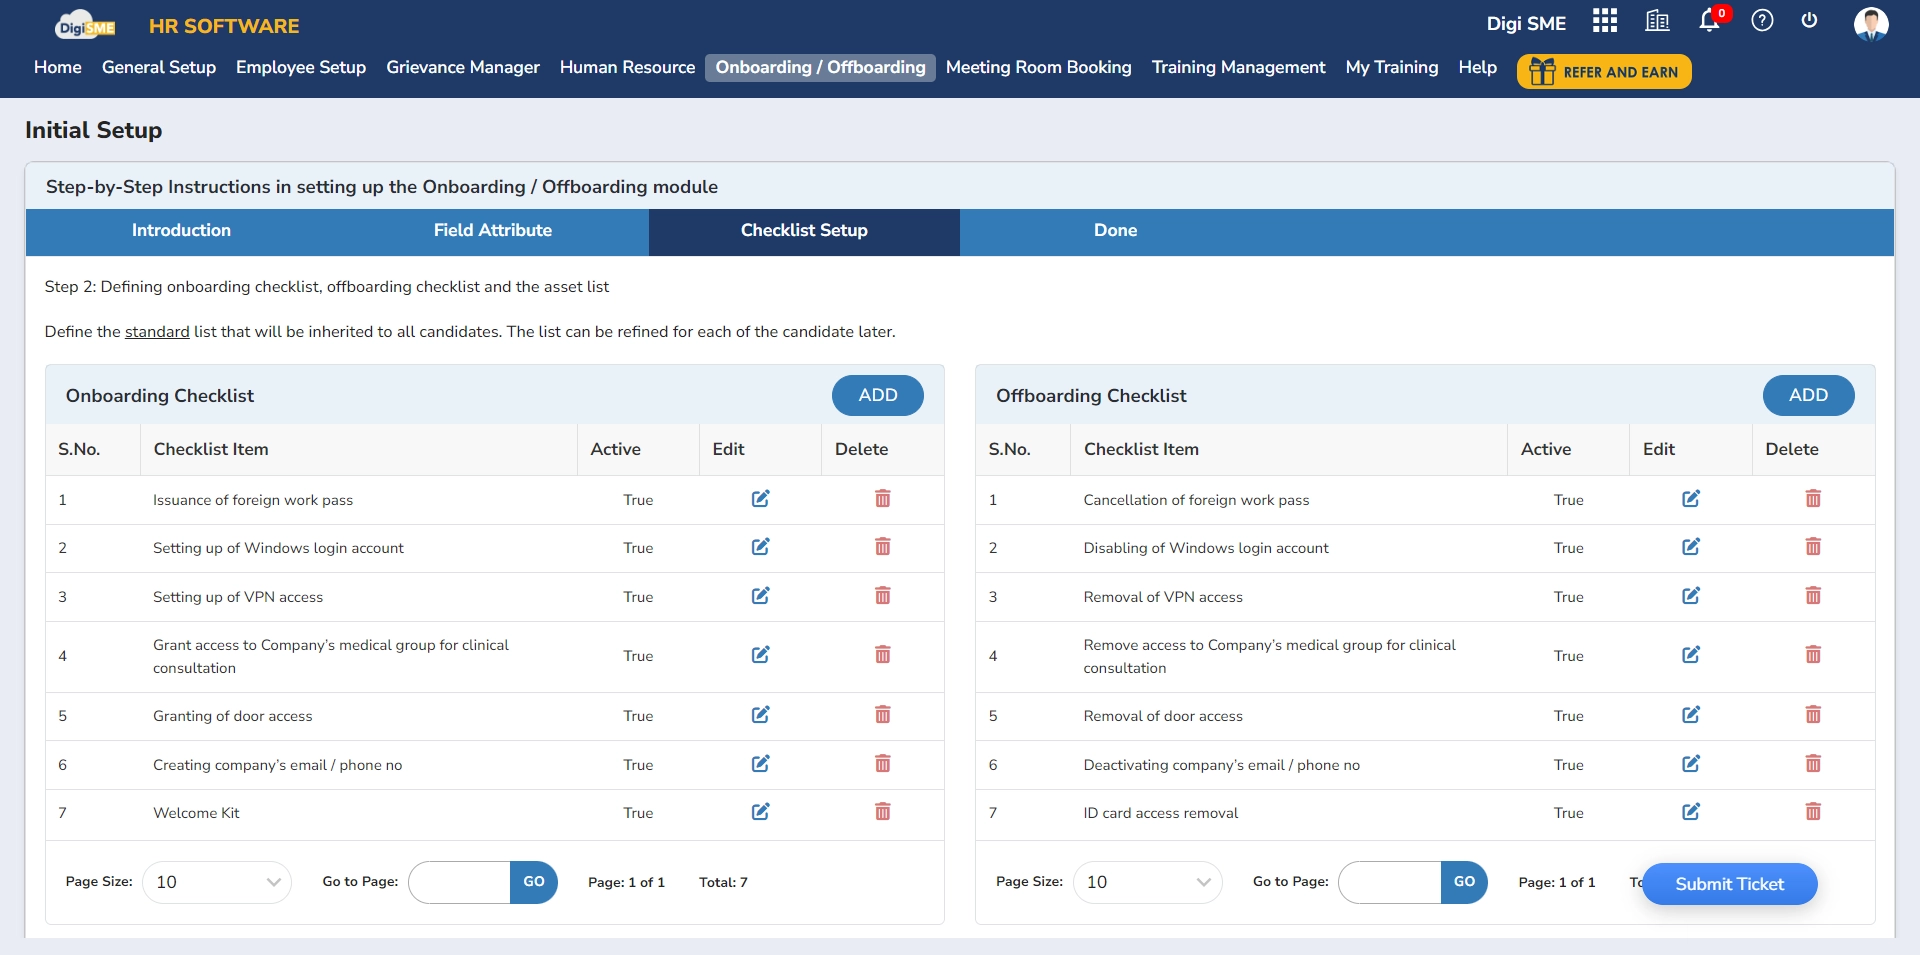Open the Employee Setup menu
The height and width of the screenshot is (955, 1920).
coord(301,67)
